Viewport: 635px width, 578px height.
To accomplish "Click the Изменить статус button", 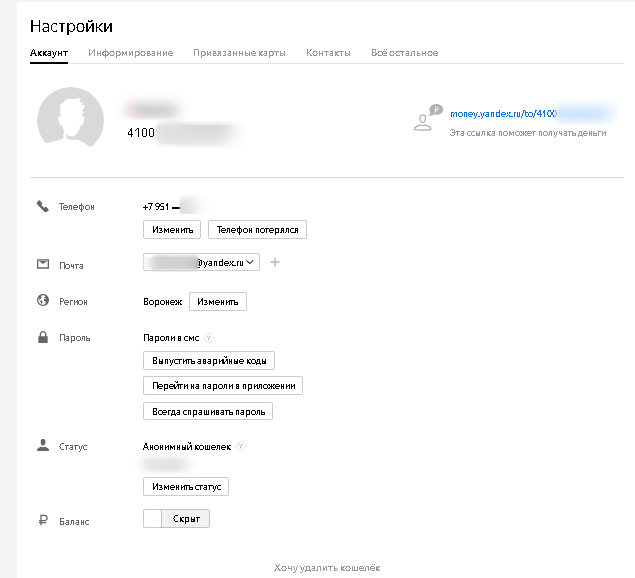I will tap(186, 486).
